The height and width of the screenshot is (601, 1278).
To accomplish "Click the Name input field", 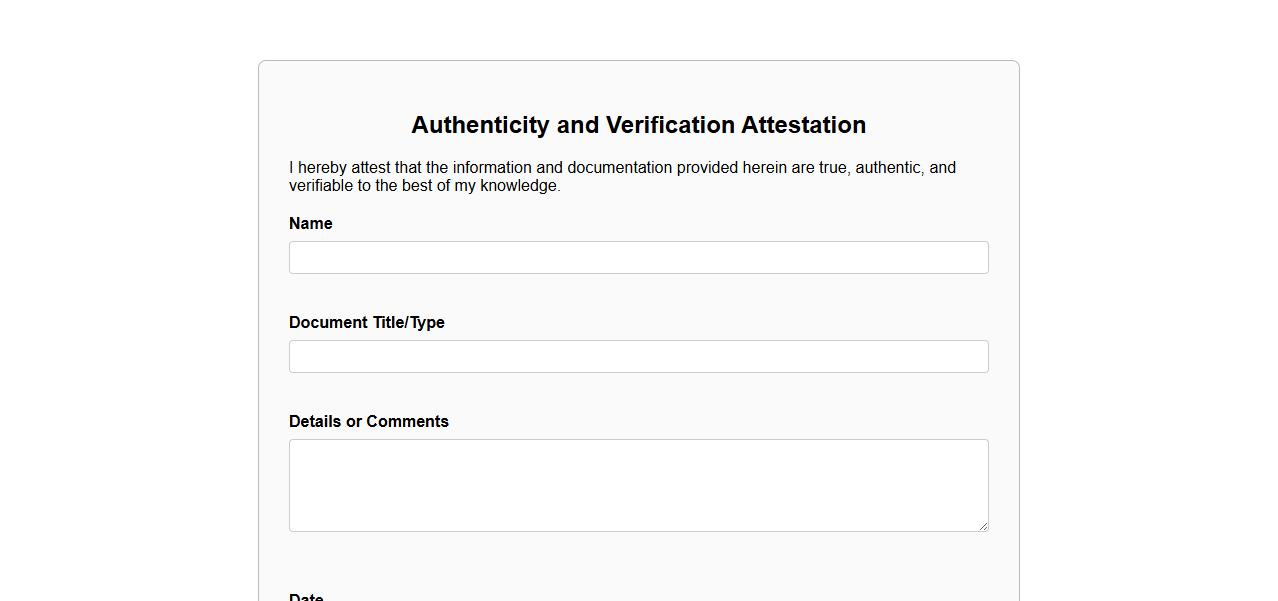I will pyautogui.click(x=638, y=257).
